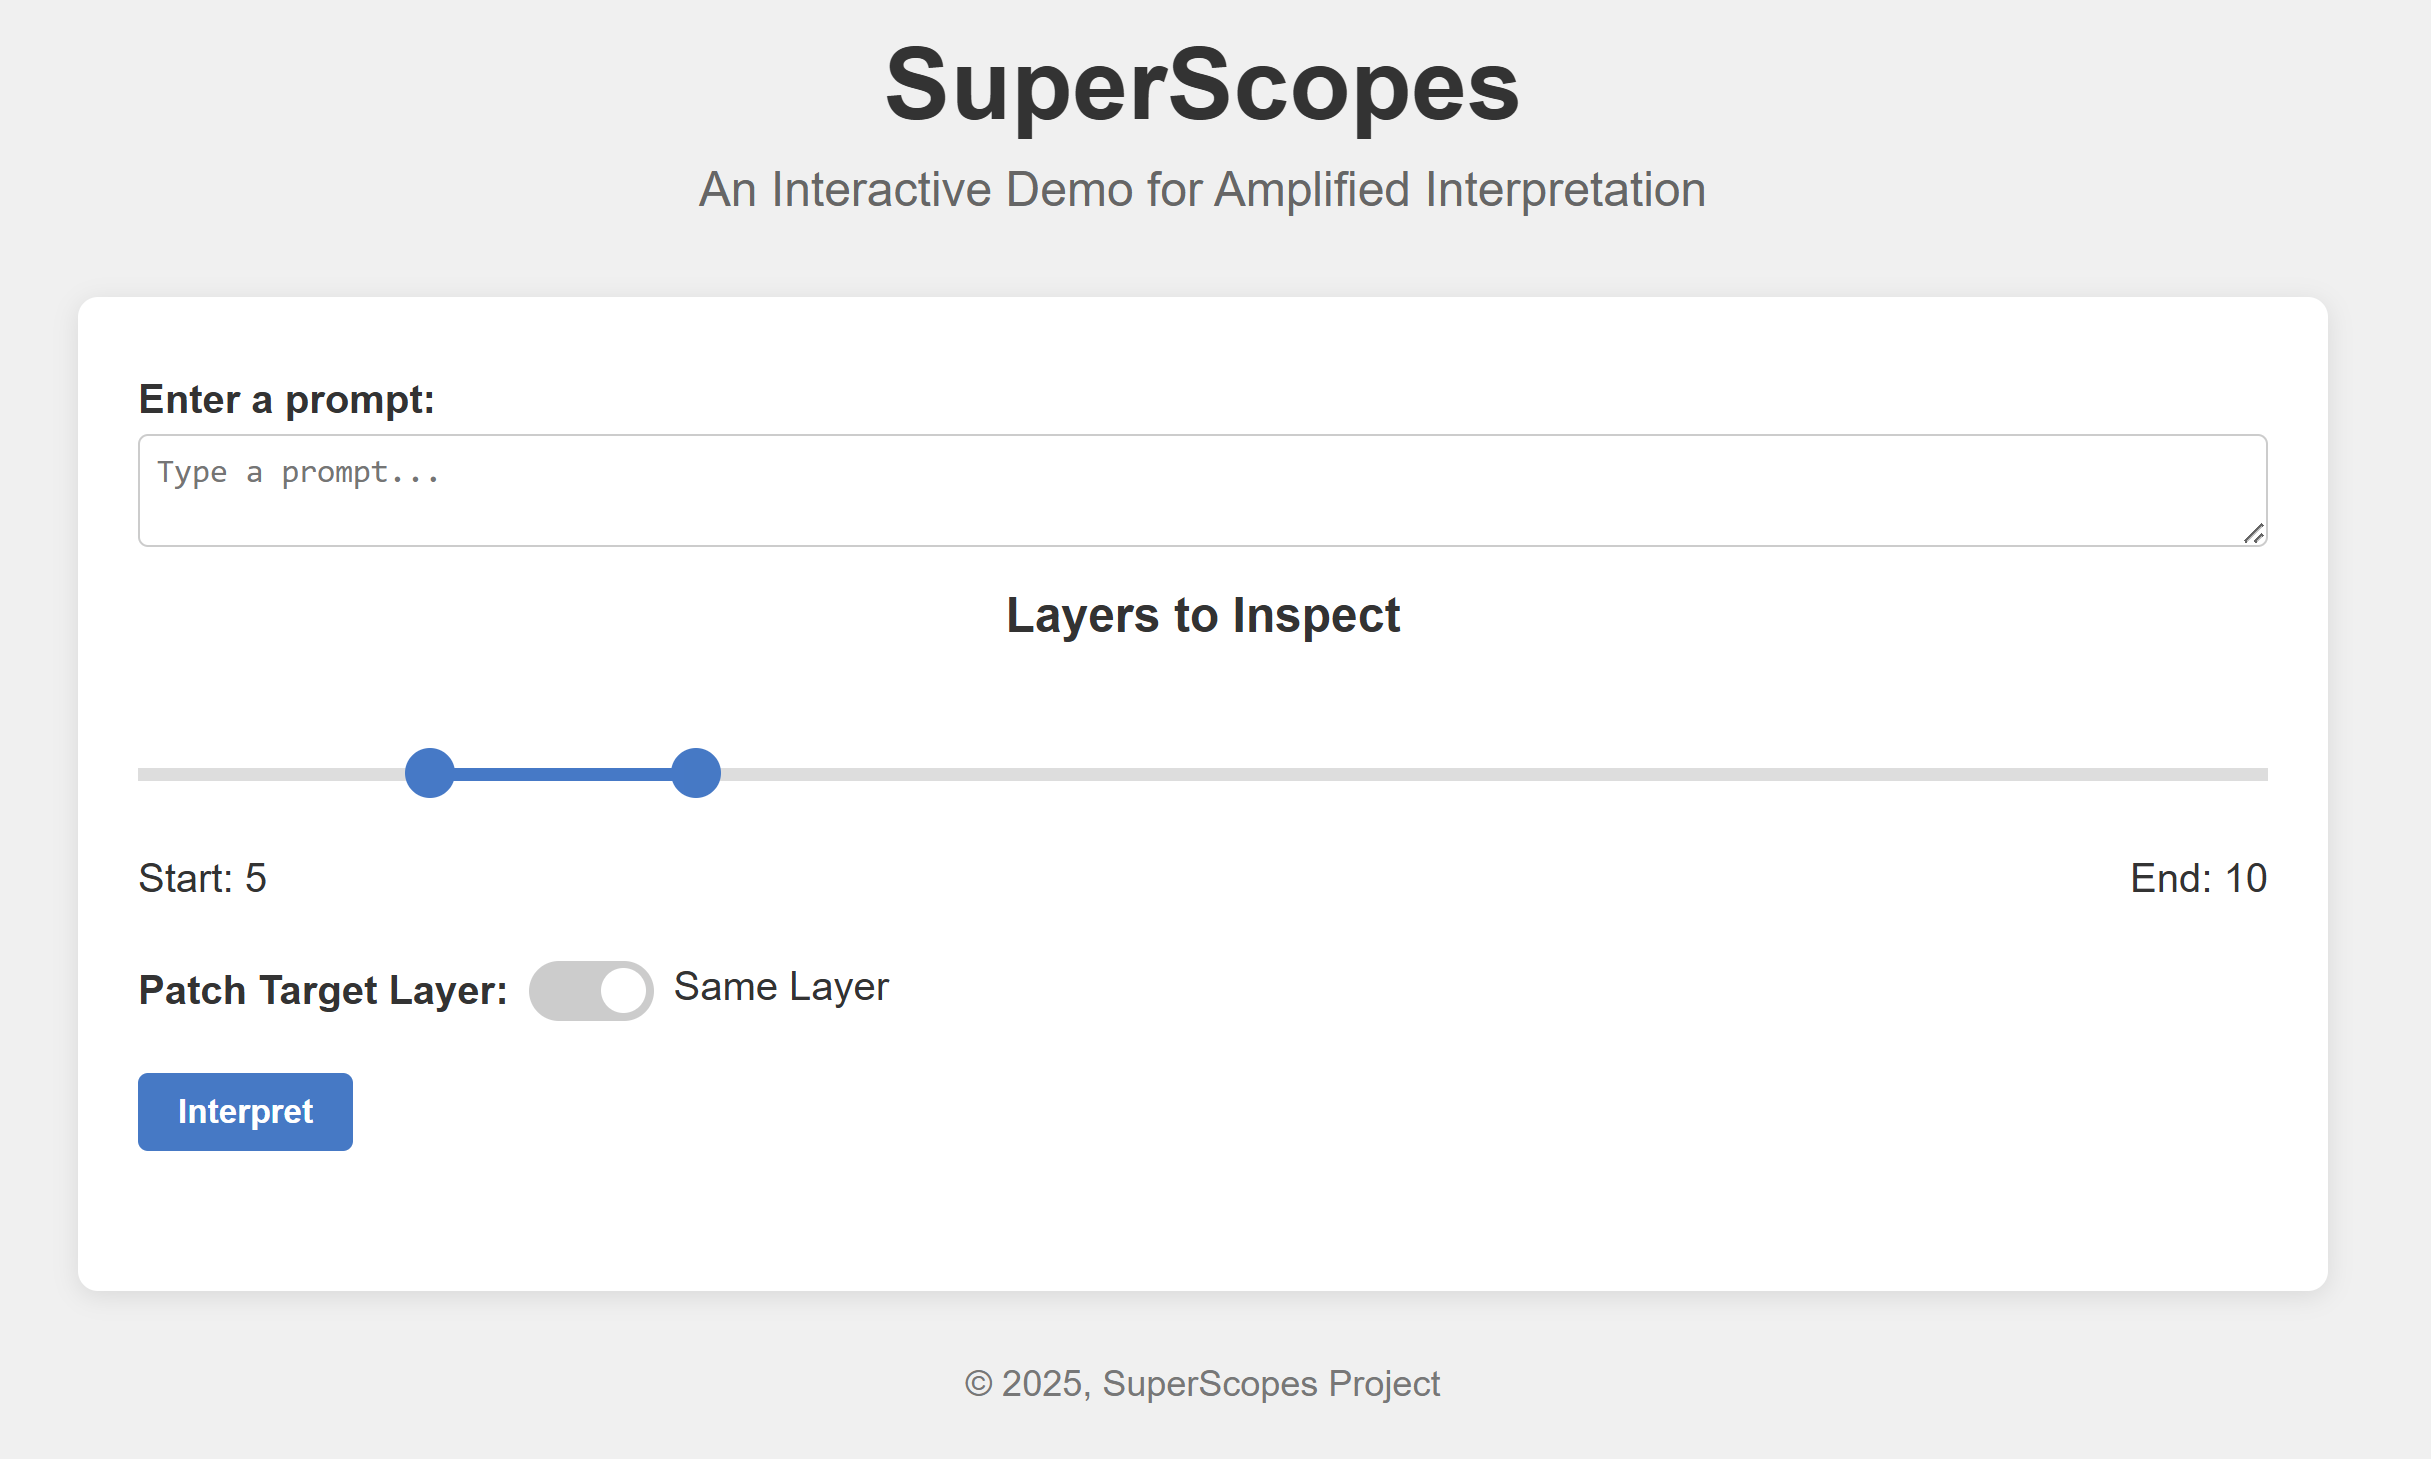Click the "Start: 5" value text
The width and height of the screenshot is (2431, 1459).
(x=202, y=878)
